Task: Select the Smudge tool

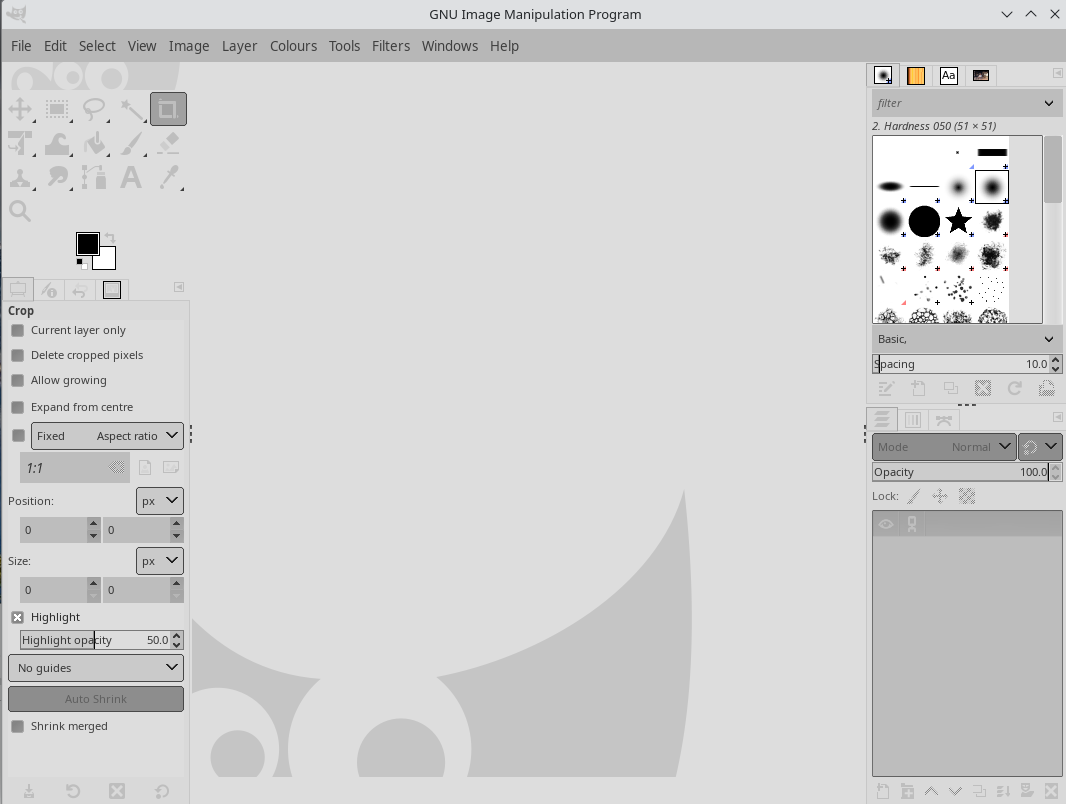Action: click(57, 178)
